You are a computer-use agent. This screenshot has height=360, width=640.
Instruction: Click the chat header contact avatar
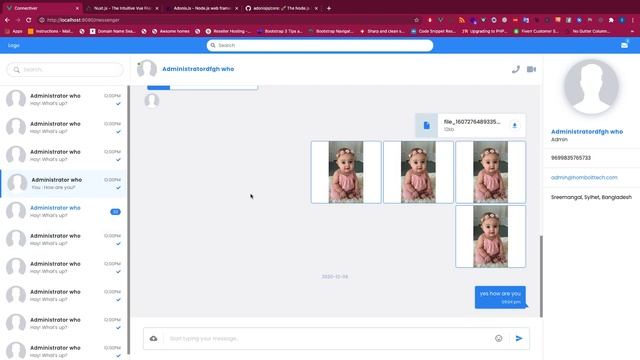tap(147, 69)
